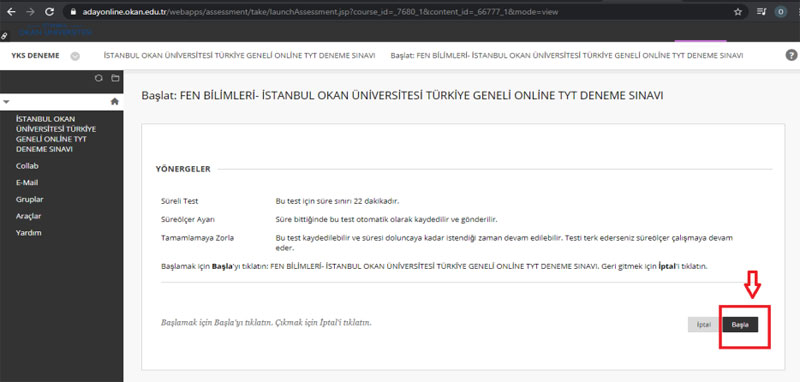Collapse course menu with triangle arrow
Screen dimensions: 800x382
coord(6,102)
